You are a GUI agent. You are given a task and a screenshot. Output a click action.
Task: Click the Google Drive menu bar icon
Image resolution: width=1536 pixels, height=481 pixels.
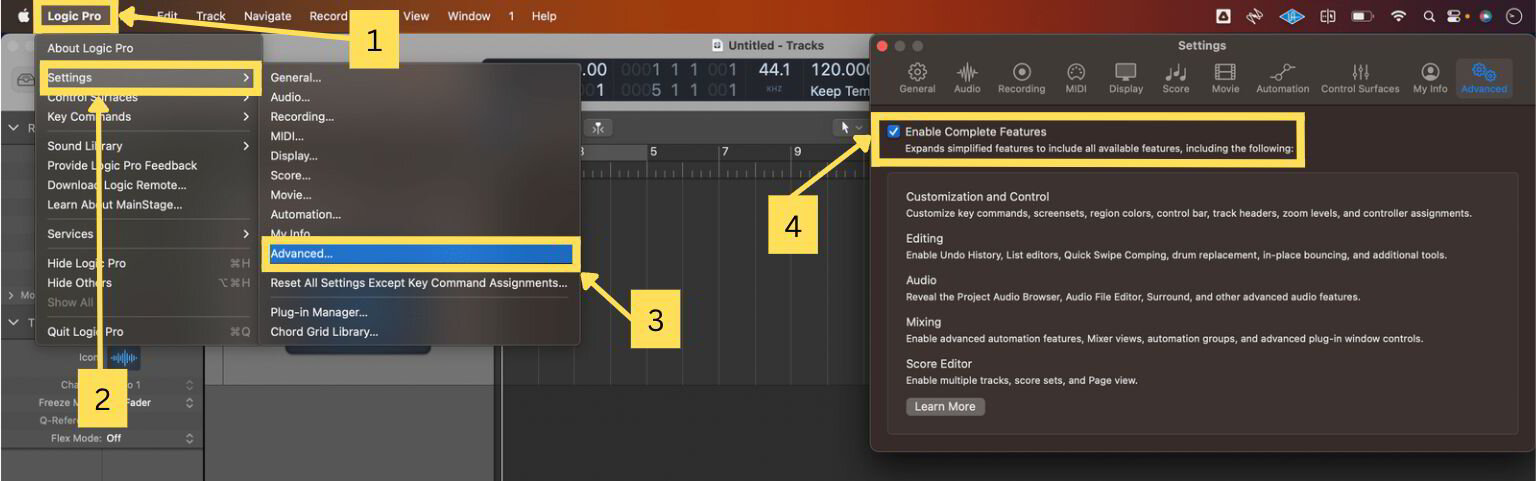pyautogui.click(x=1223, y=16)
